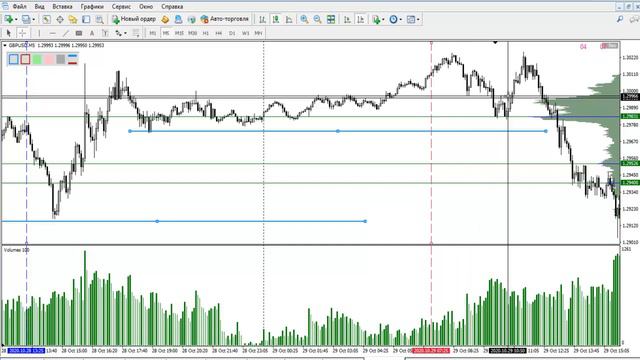Click the New Chart toolbar icon
640x360 pixels.
pos(8,19)
